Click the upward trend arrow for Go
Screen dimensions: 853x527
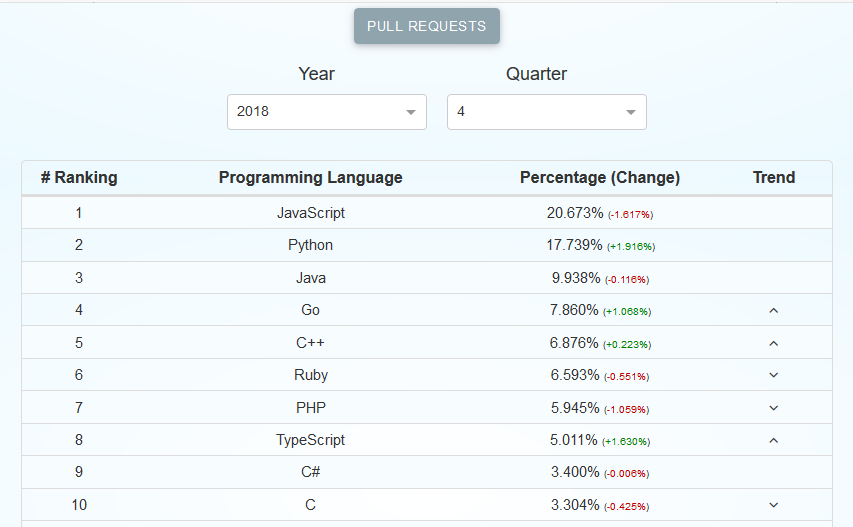pyautogui.click(x=773, y=311)
